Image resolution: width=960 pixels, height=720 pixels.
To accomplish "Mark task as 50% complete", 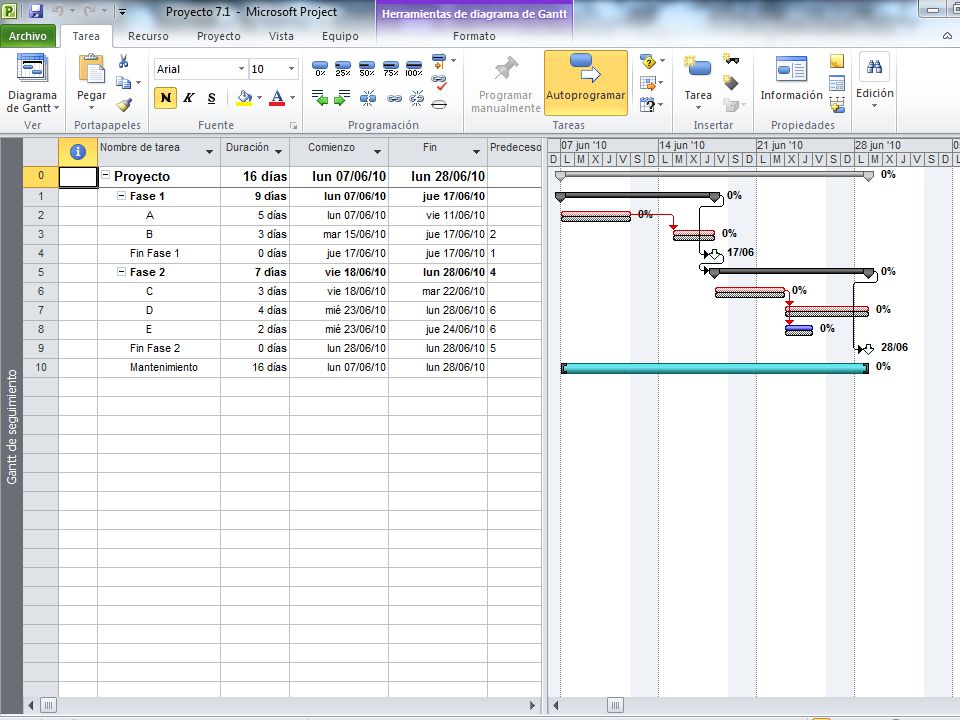I will click(367, 68).
